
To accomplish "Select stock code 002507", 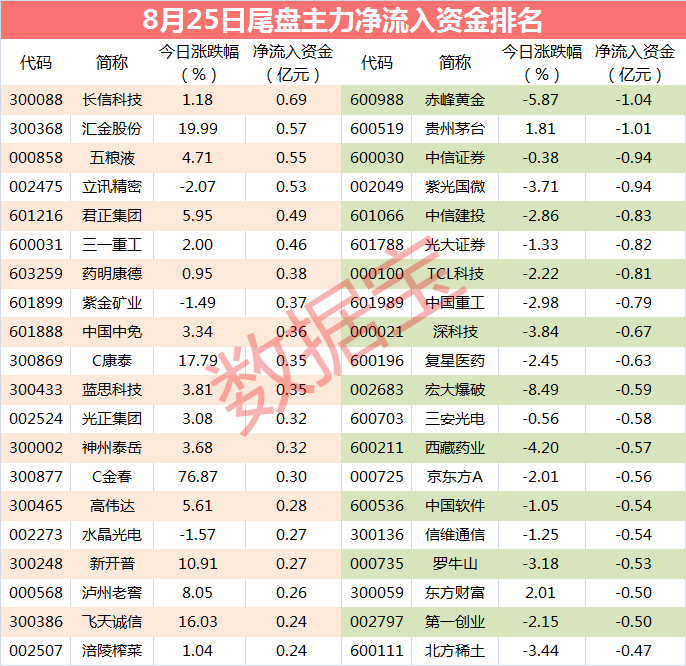I will tap(36, 651).
